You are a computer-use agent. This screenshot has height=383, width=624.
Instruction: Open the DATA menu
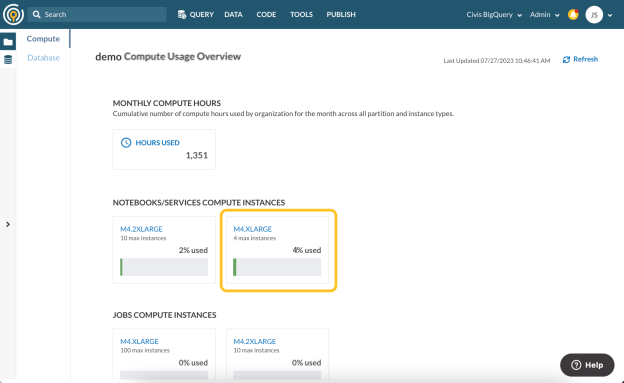point(233,14)
